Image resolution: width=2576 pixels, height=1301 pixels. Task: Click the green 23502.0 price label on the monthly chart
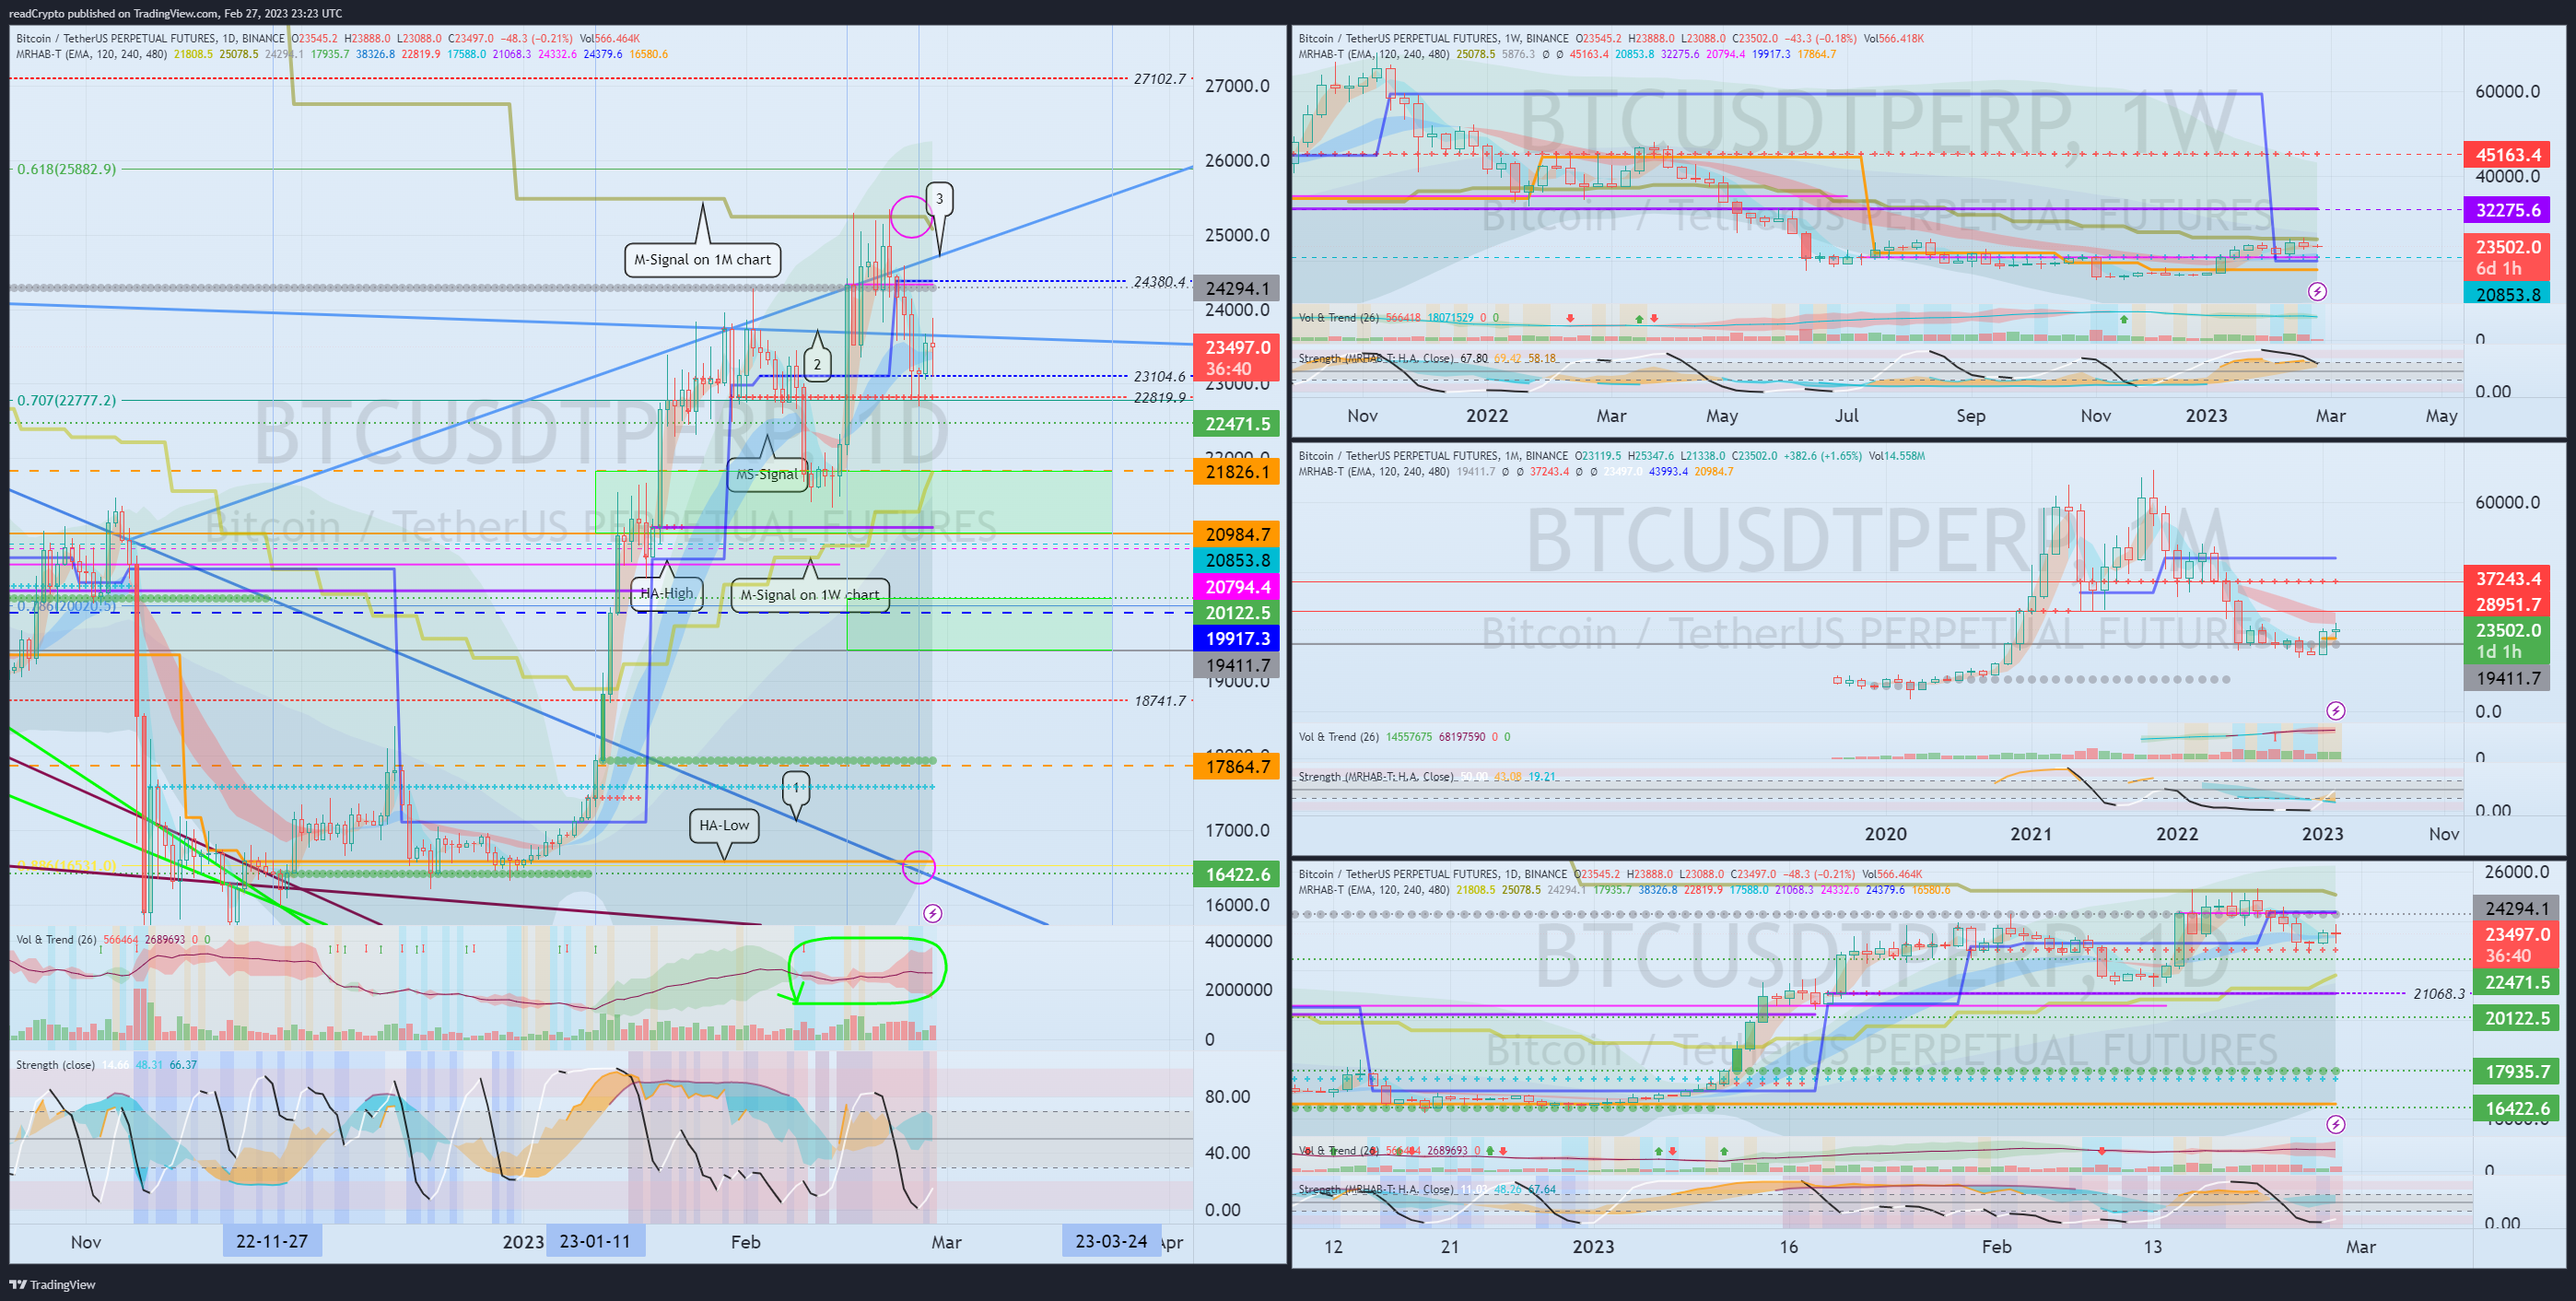point(2507,641)
